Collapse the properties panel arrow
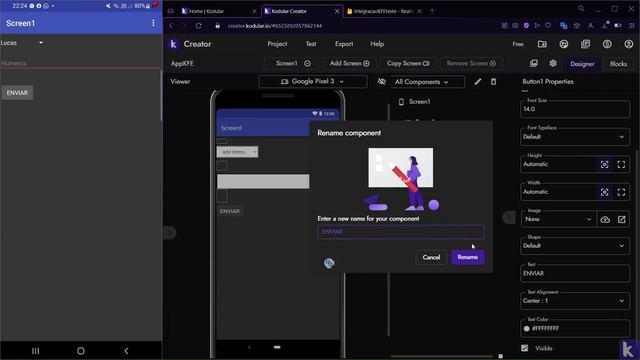 pos(509,217)
